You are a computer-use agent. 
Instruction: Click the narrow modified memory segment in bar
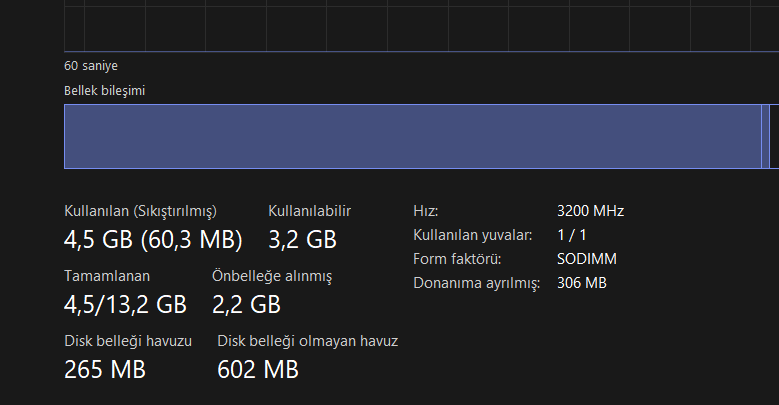[766, 136]
